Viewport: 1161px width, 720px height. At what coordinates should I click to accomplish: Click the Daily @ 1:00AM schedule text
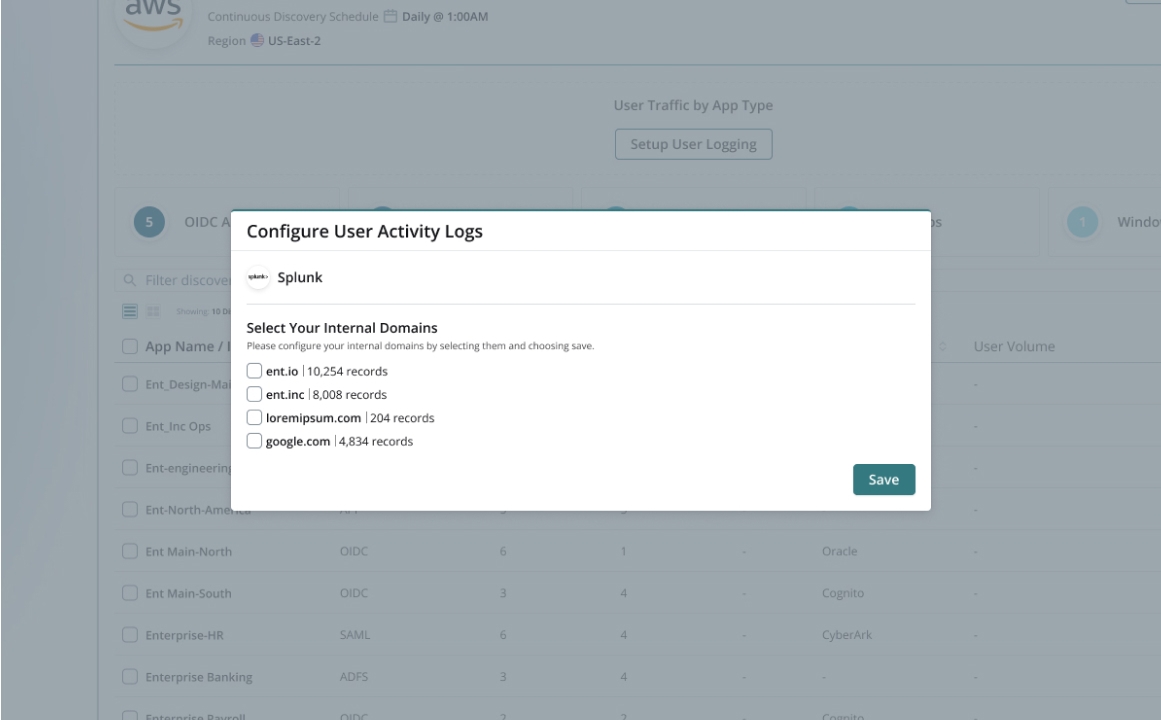[445, 16]
